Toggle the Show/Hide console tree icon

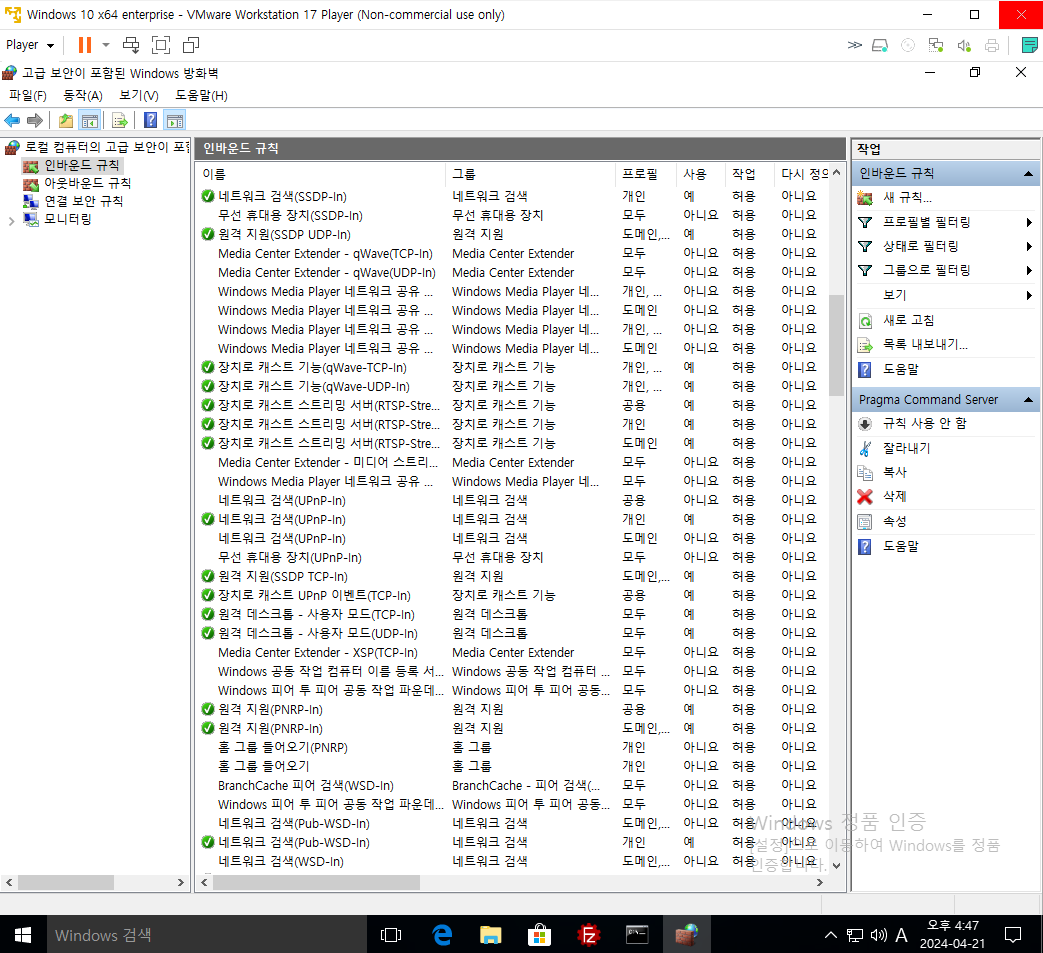coord(90,120)
